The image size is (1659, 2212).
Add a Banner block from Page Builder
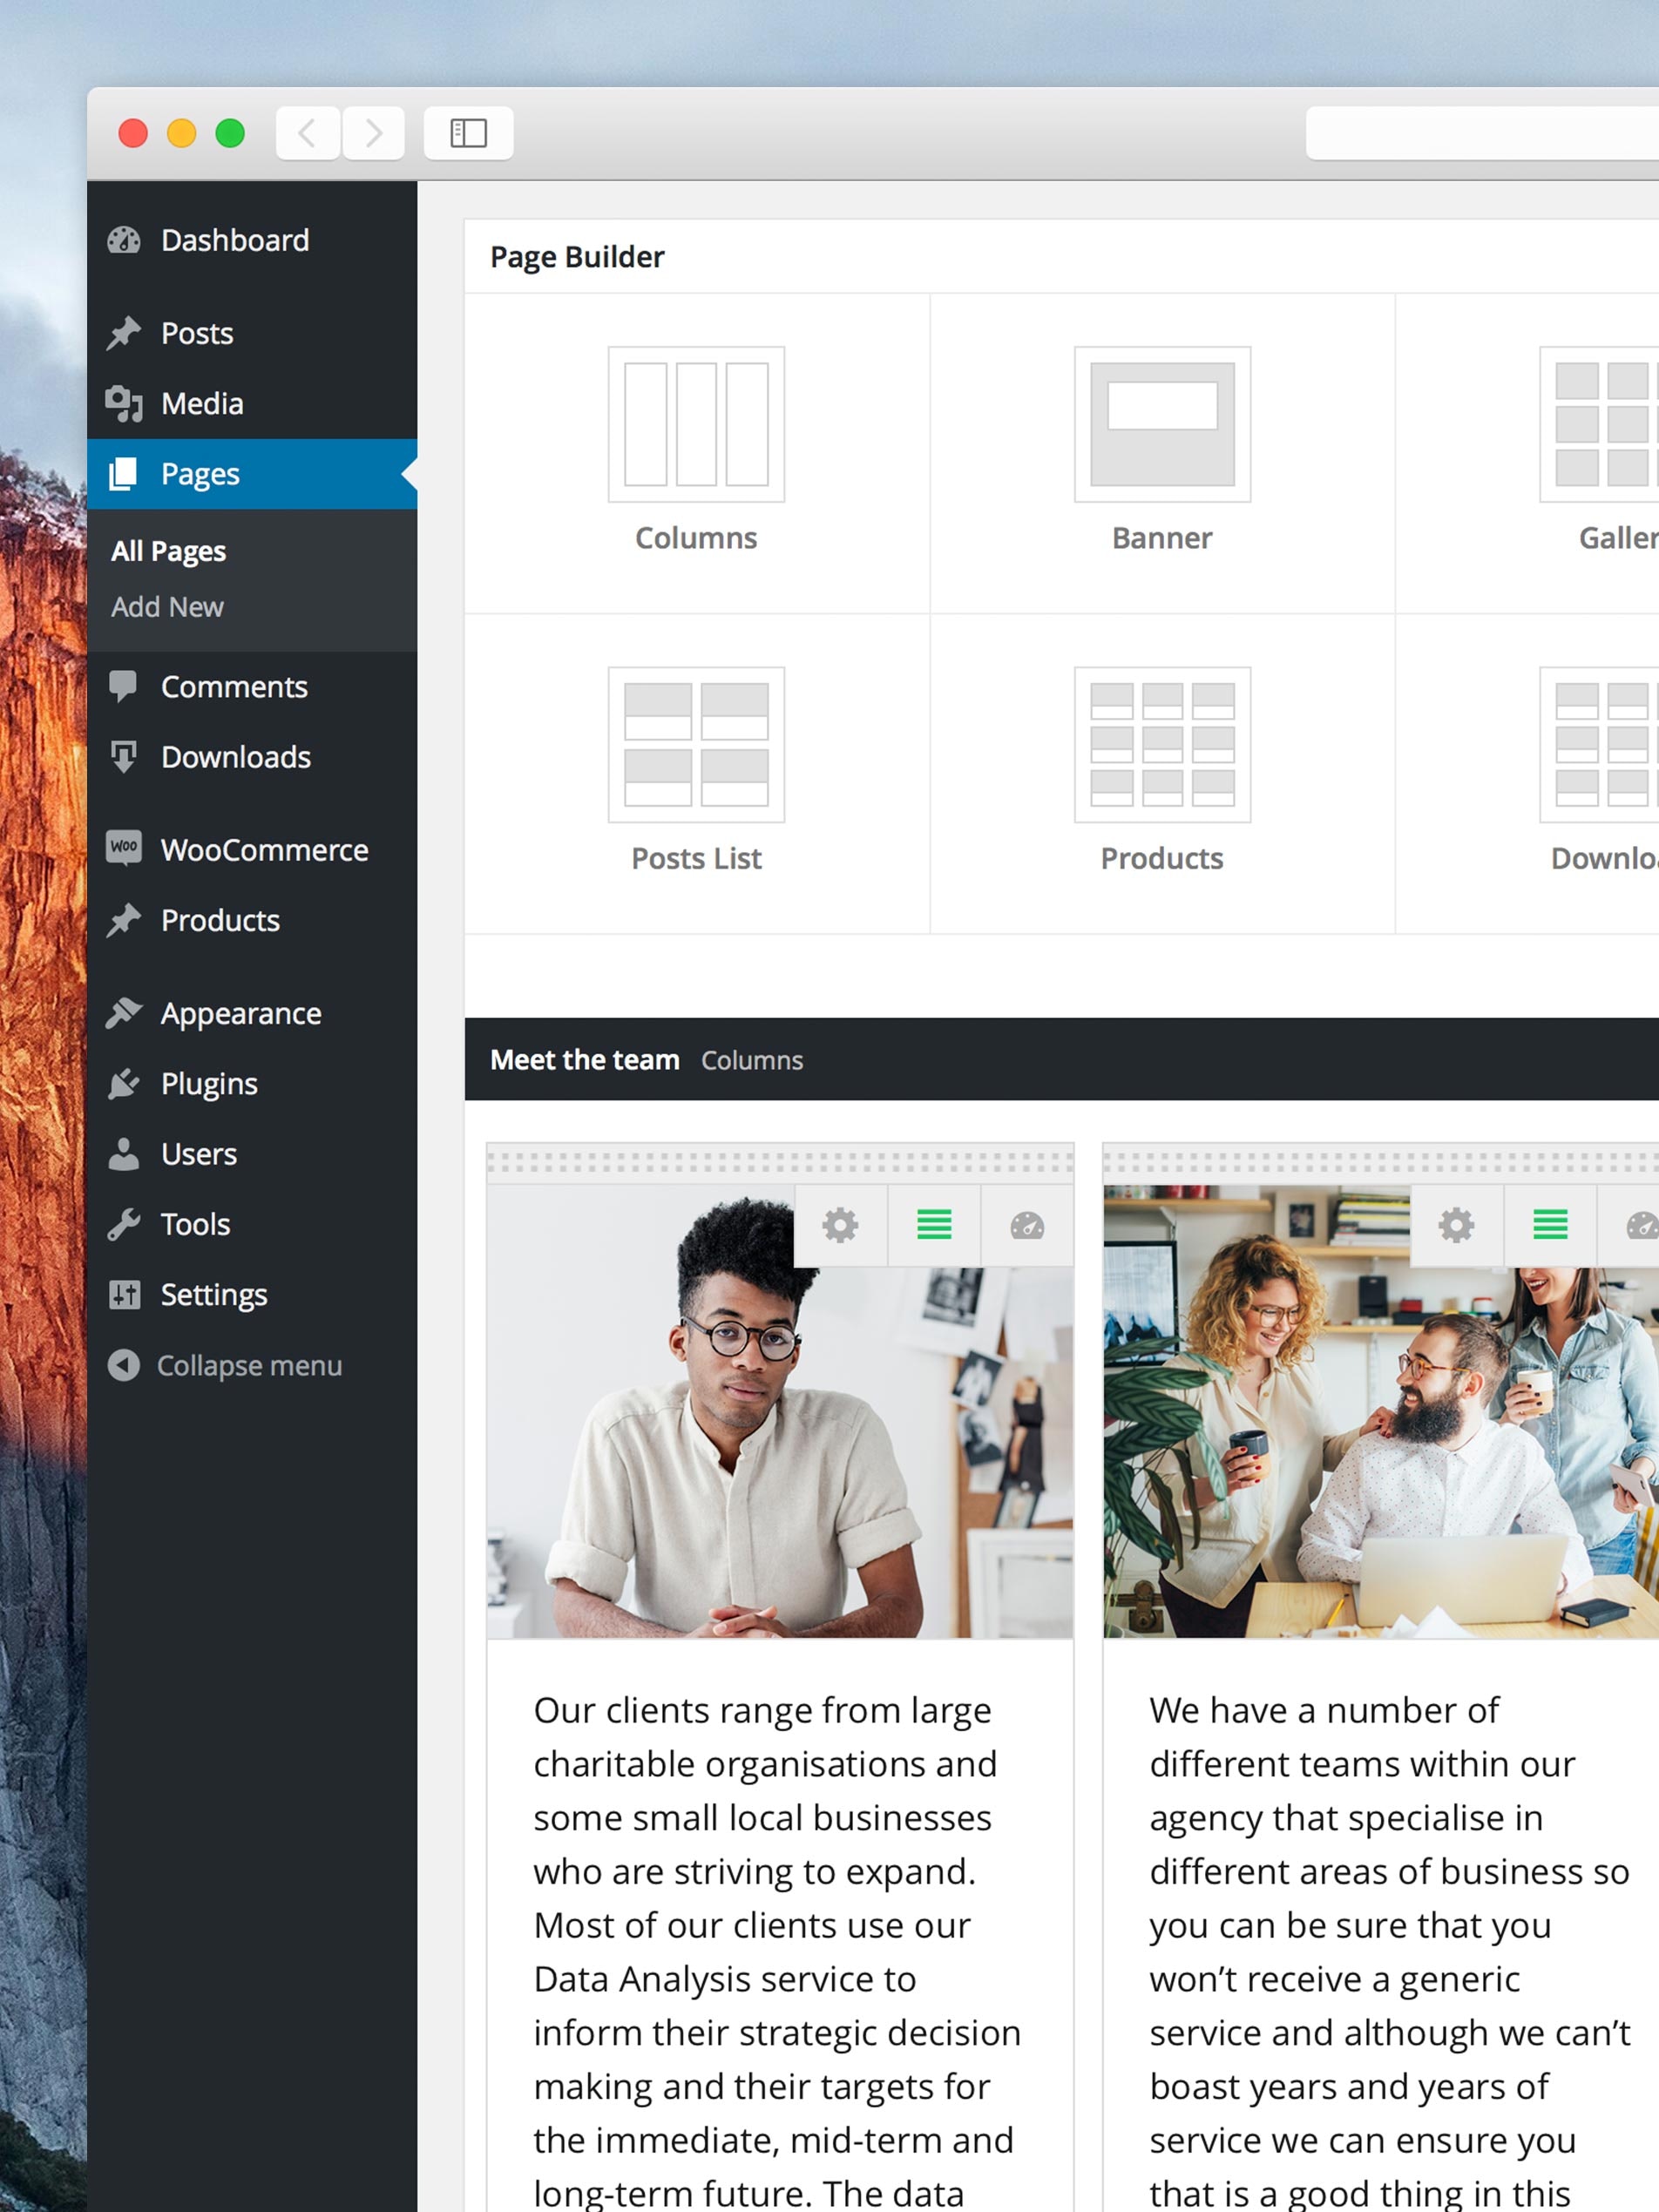[x=1162, y=453]
